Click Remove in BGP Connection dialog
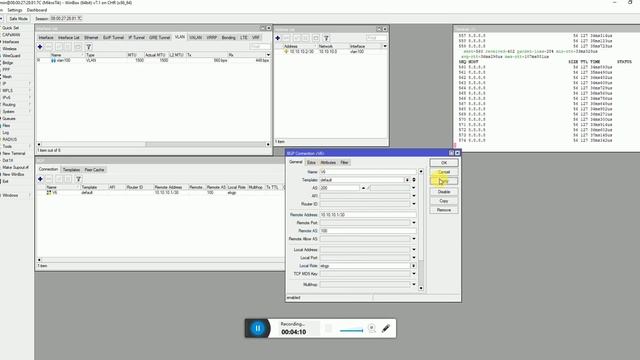This screenshot has width=640, height=360. coord(444,210)
